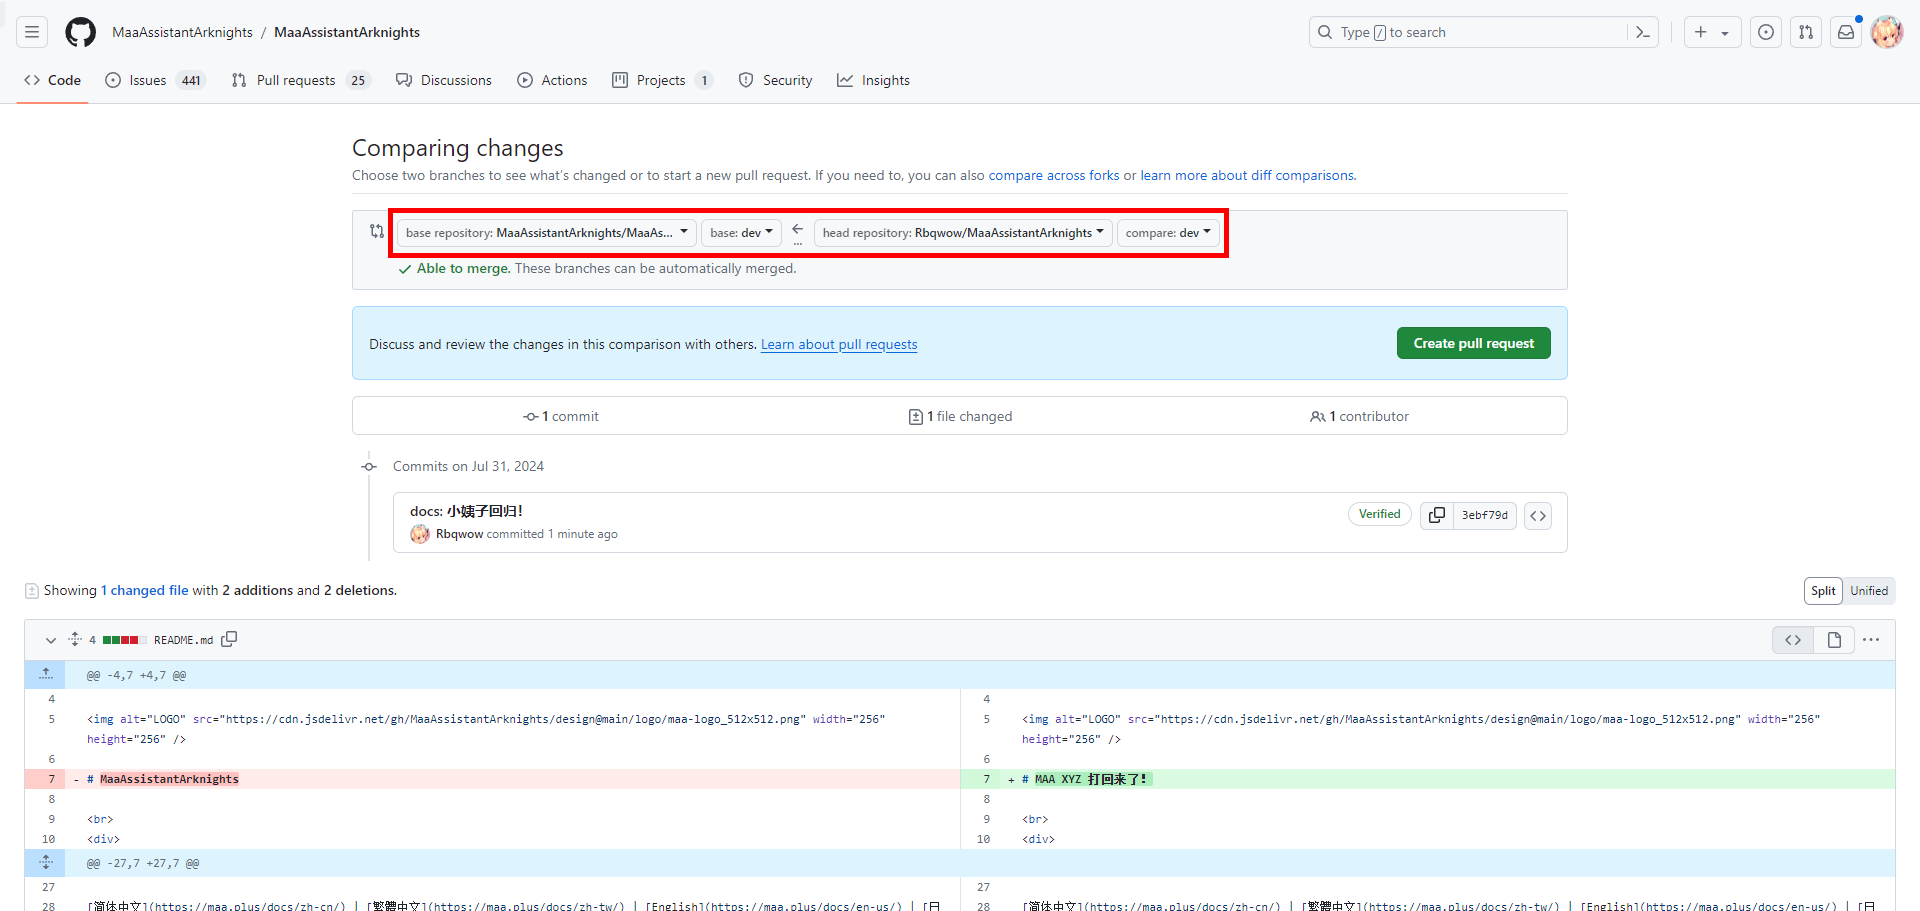Click Create pull request button

(x=1474, y=343)
